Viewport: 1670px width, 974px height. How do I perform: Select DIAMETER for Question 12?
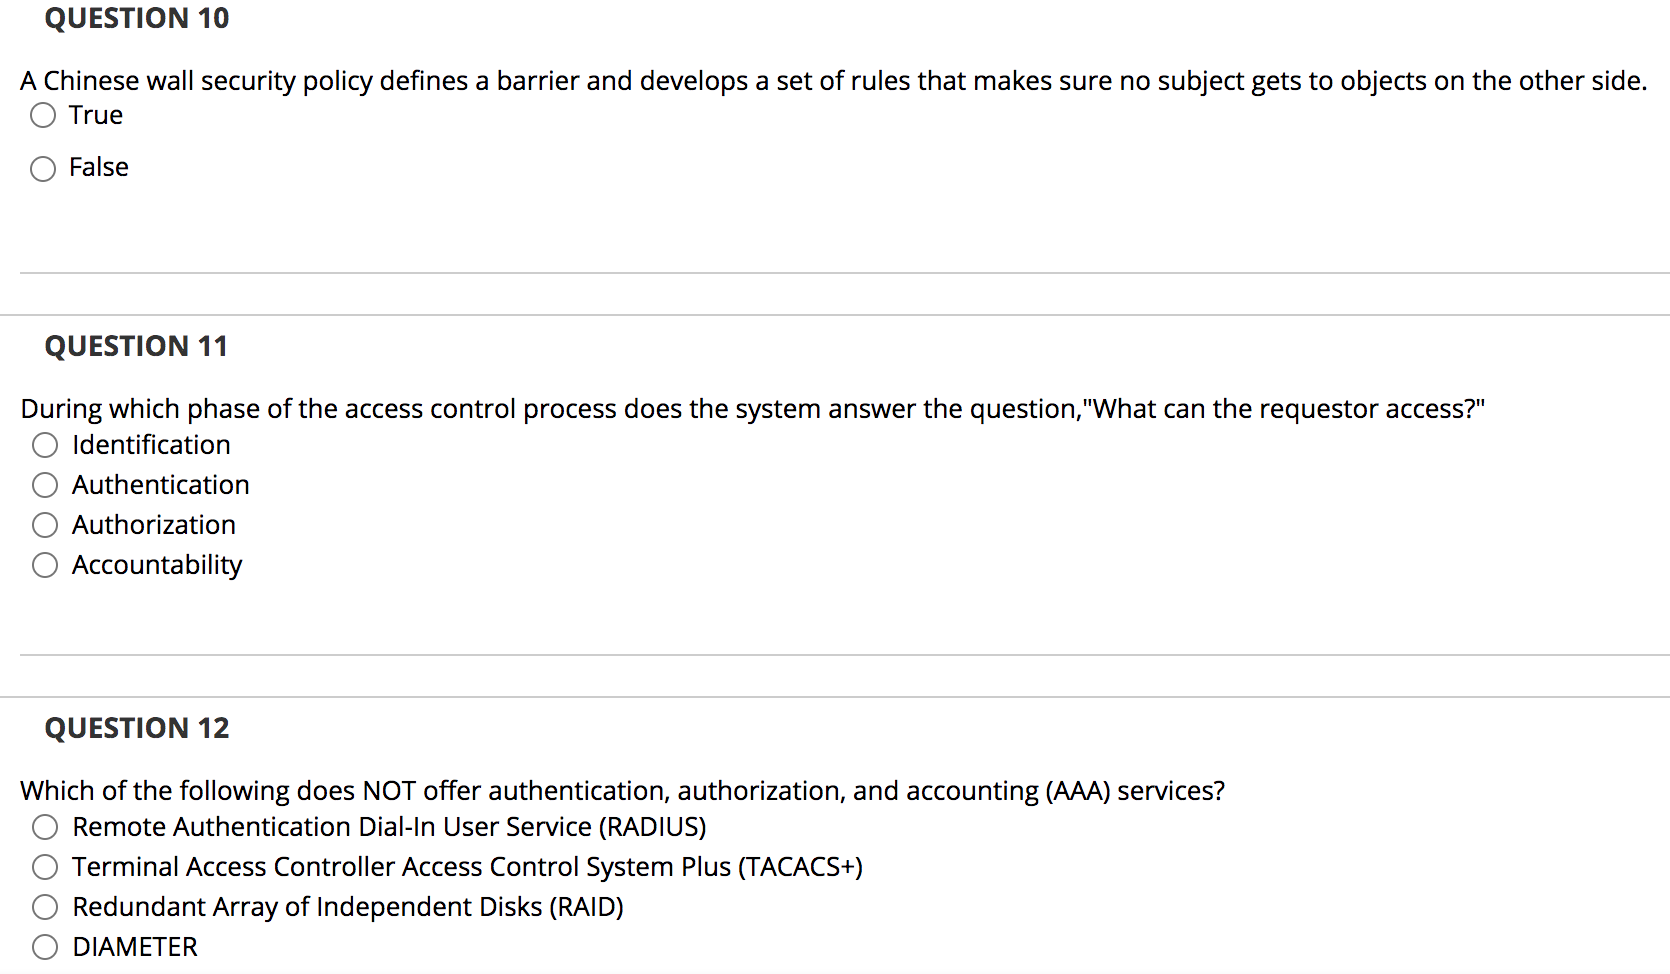45,946
